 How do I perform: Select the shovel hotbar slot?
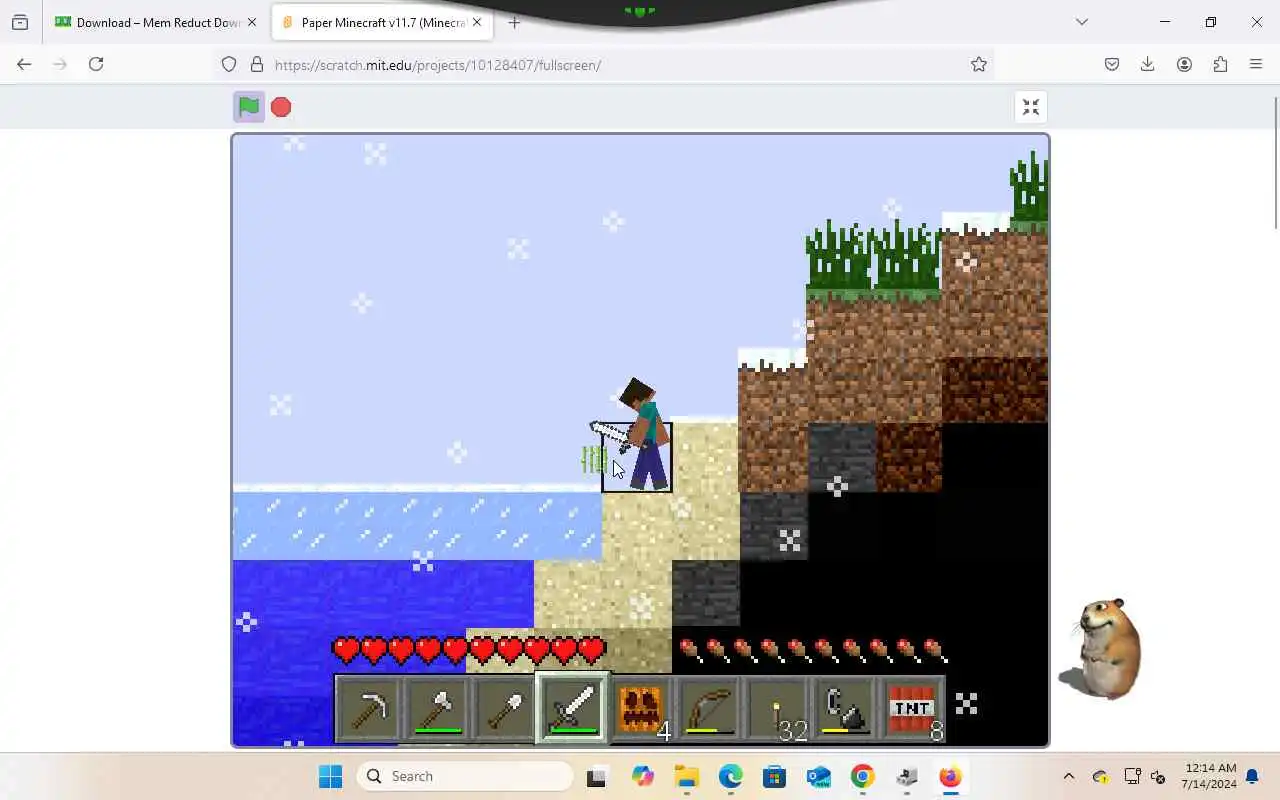[504, 709]
